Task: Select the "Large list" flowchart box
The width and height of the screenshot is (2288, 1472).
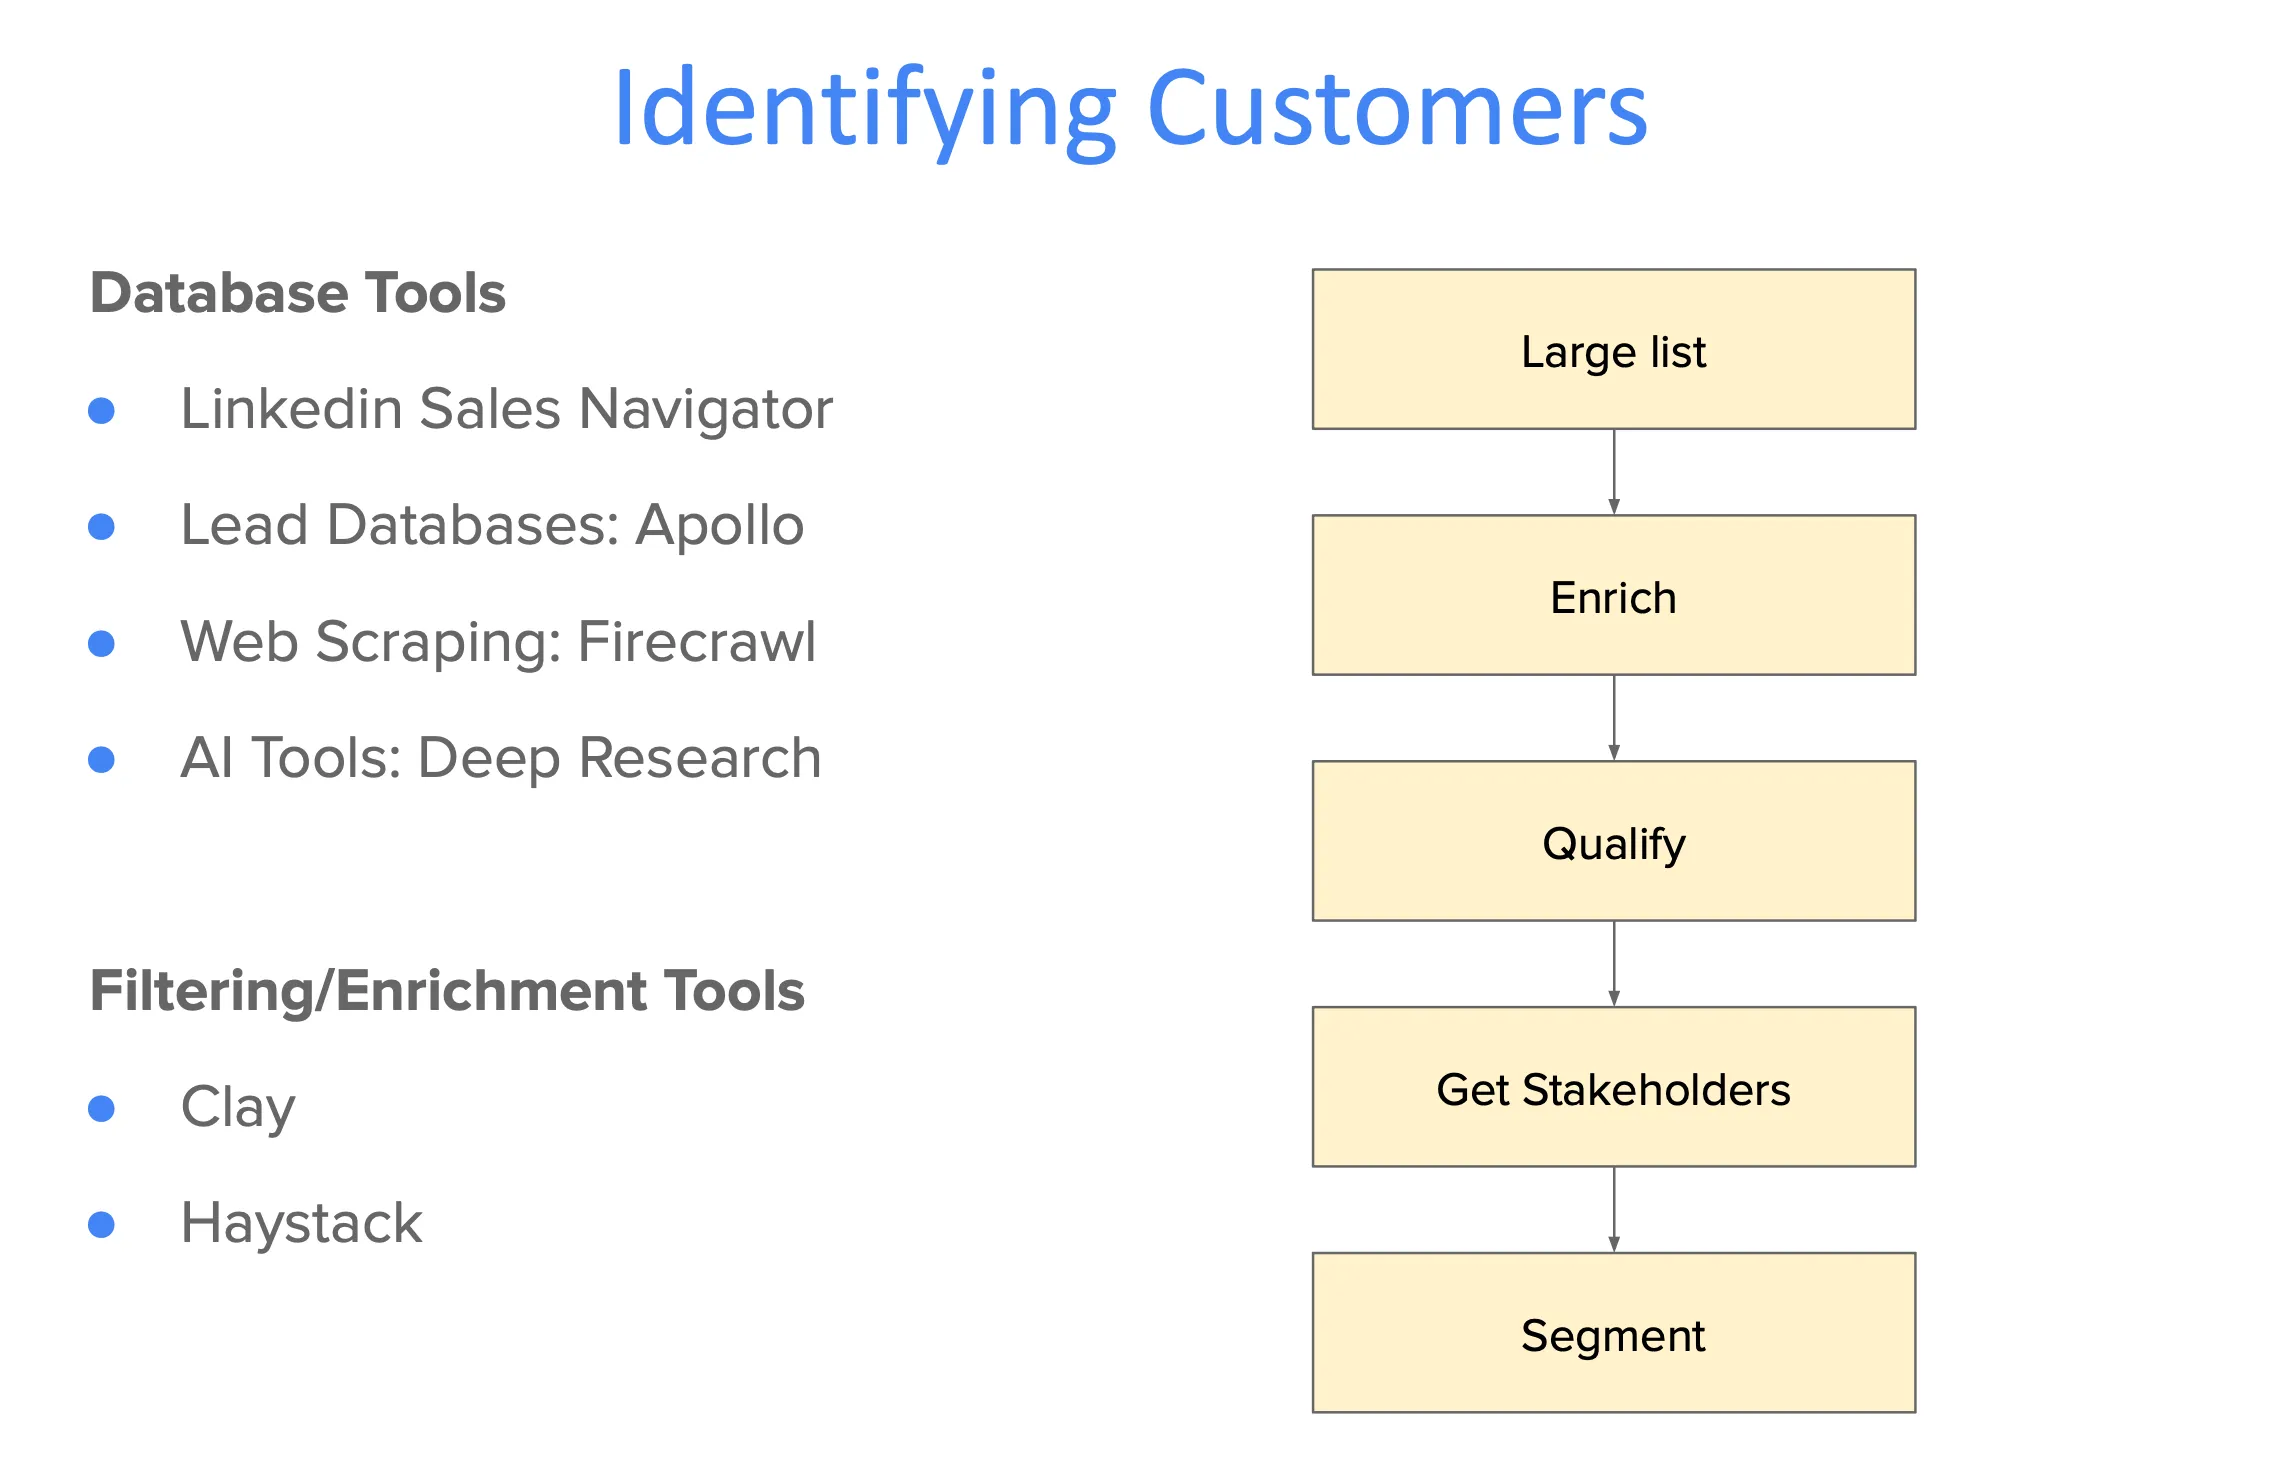Action: coord(1613,350)
